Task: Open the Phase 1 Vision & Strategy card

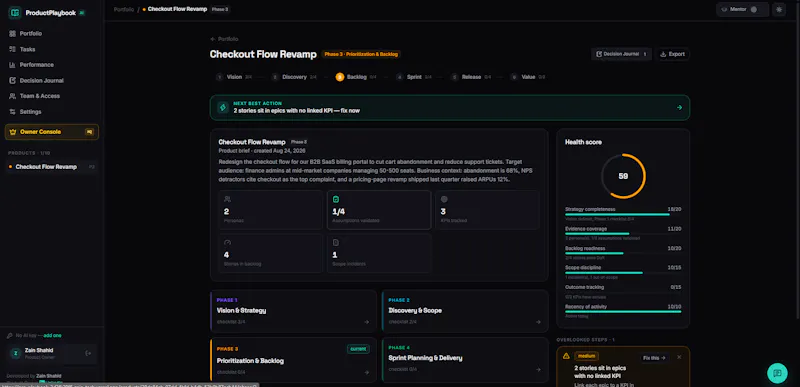Action: [x=293, y=311]
